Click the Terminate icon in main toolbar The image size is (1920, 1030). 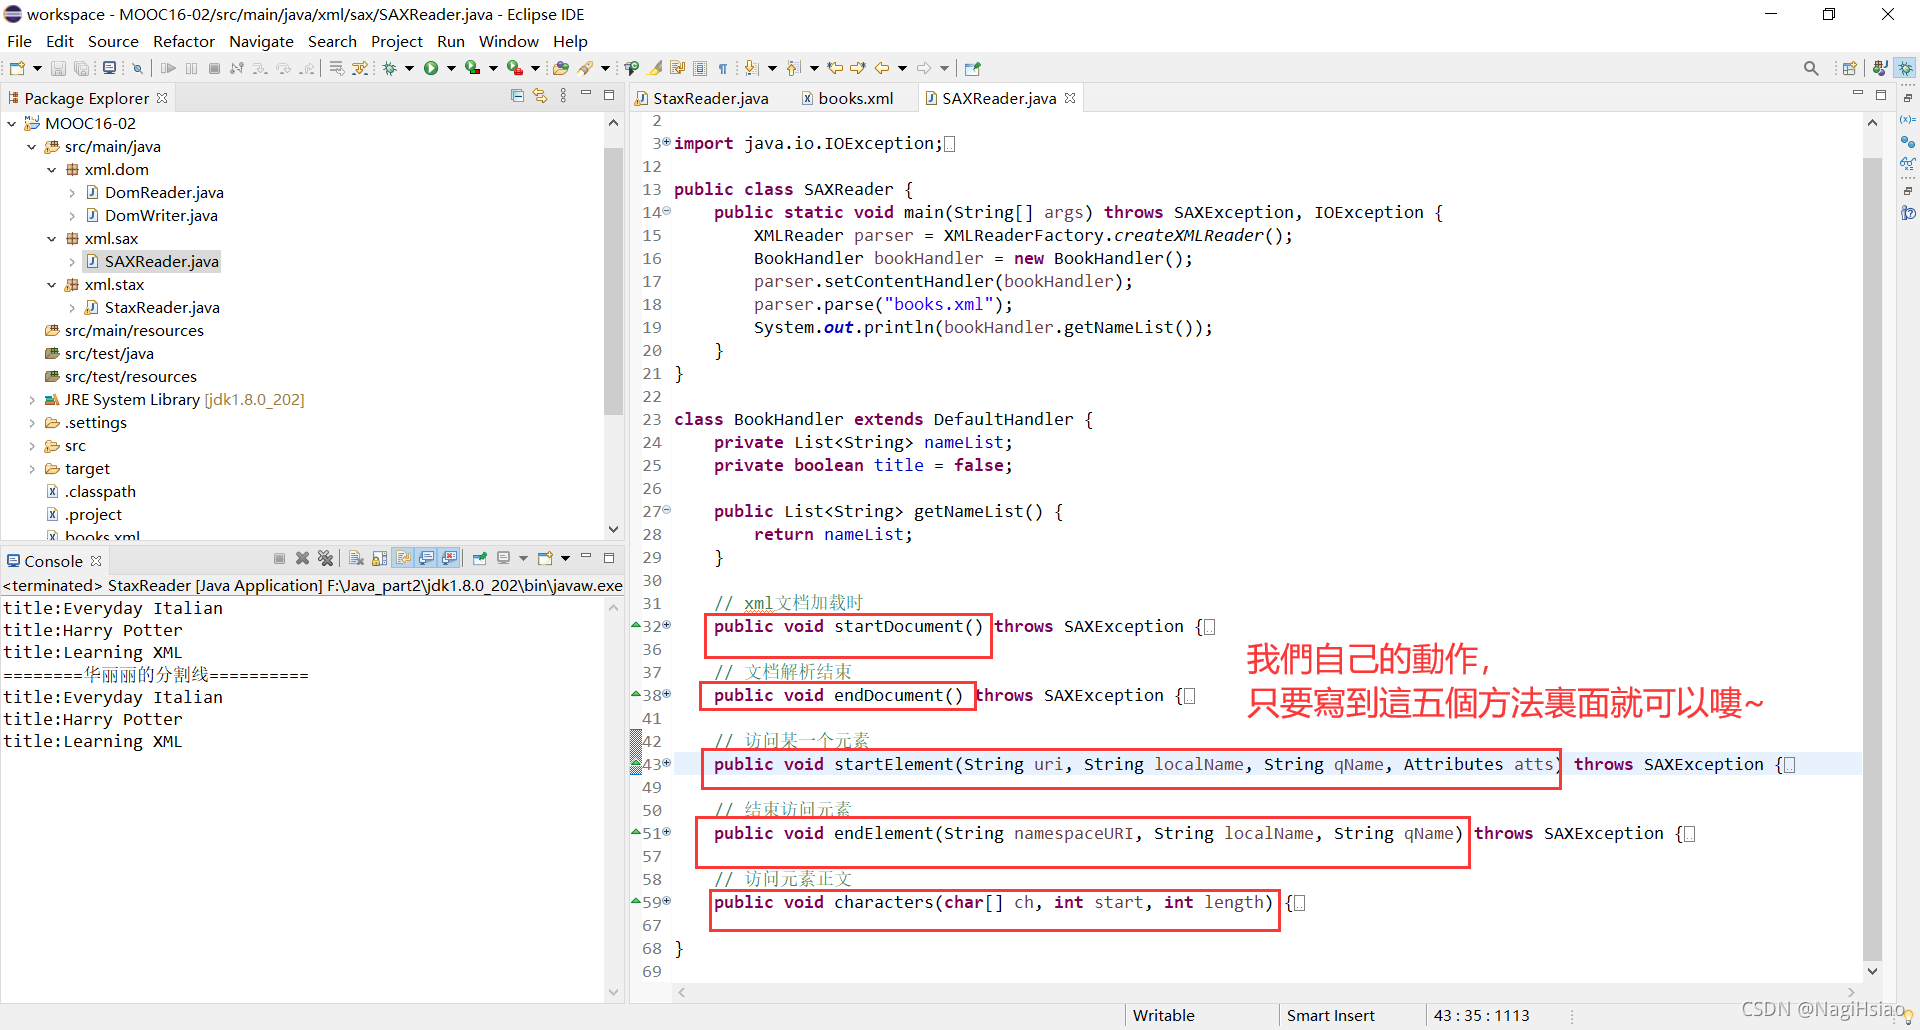[214, 68]
